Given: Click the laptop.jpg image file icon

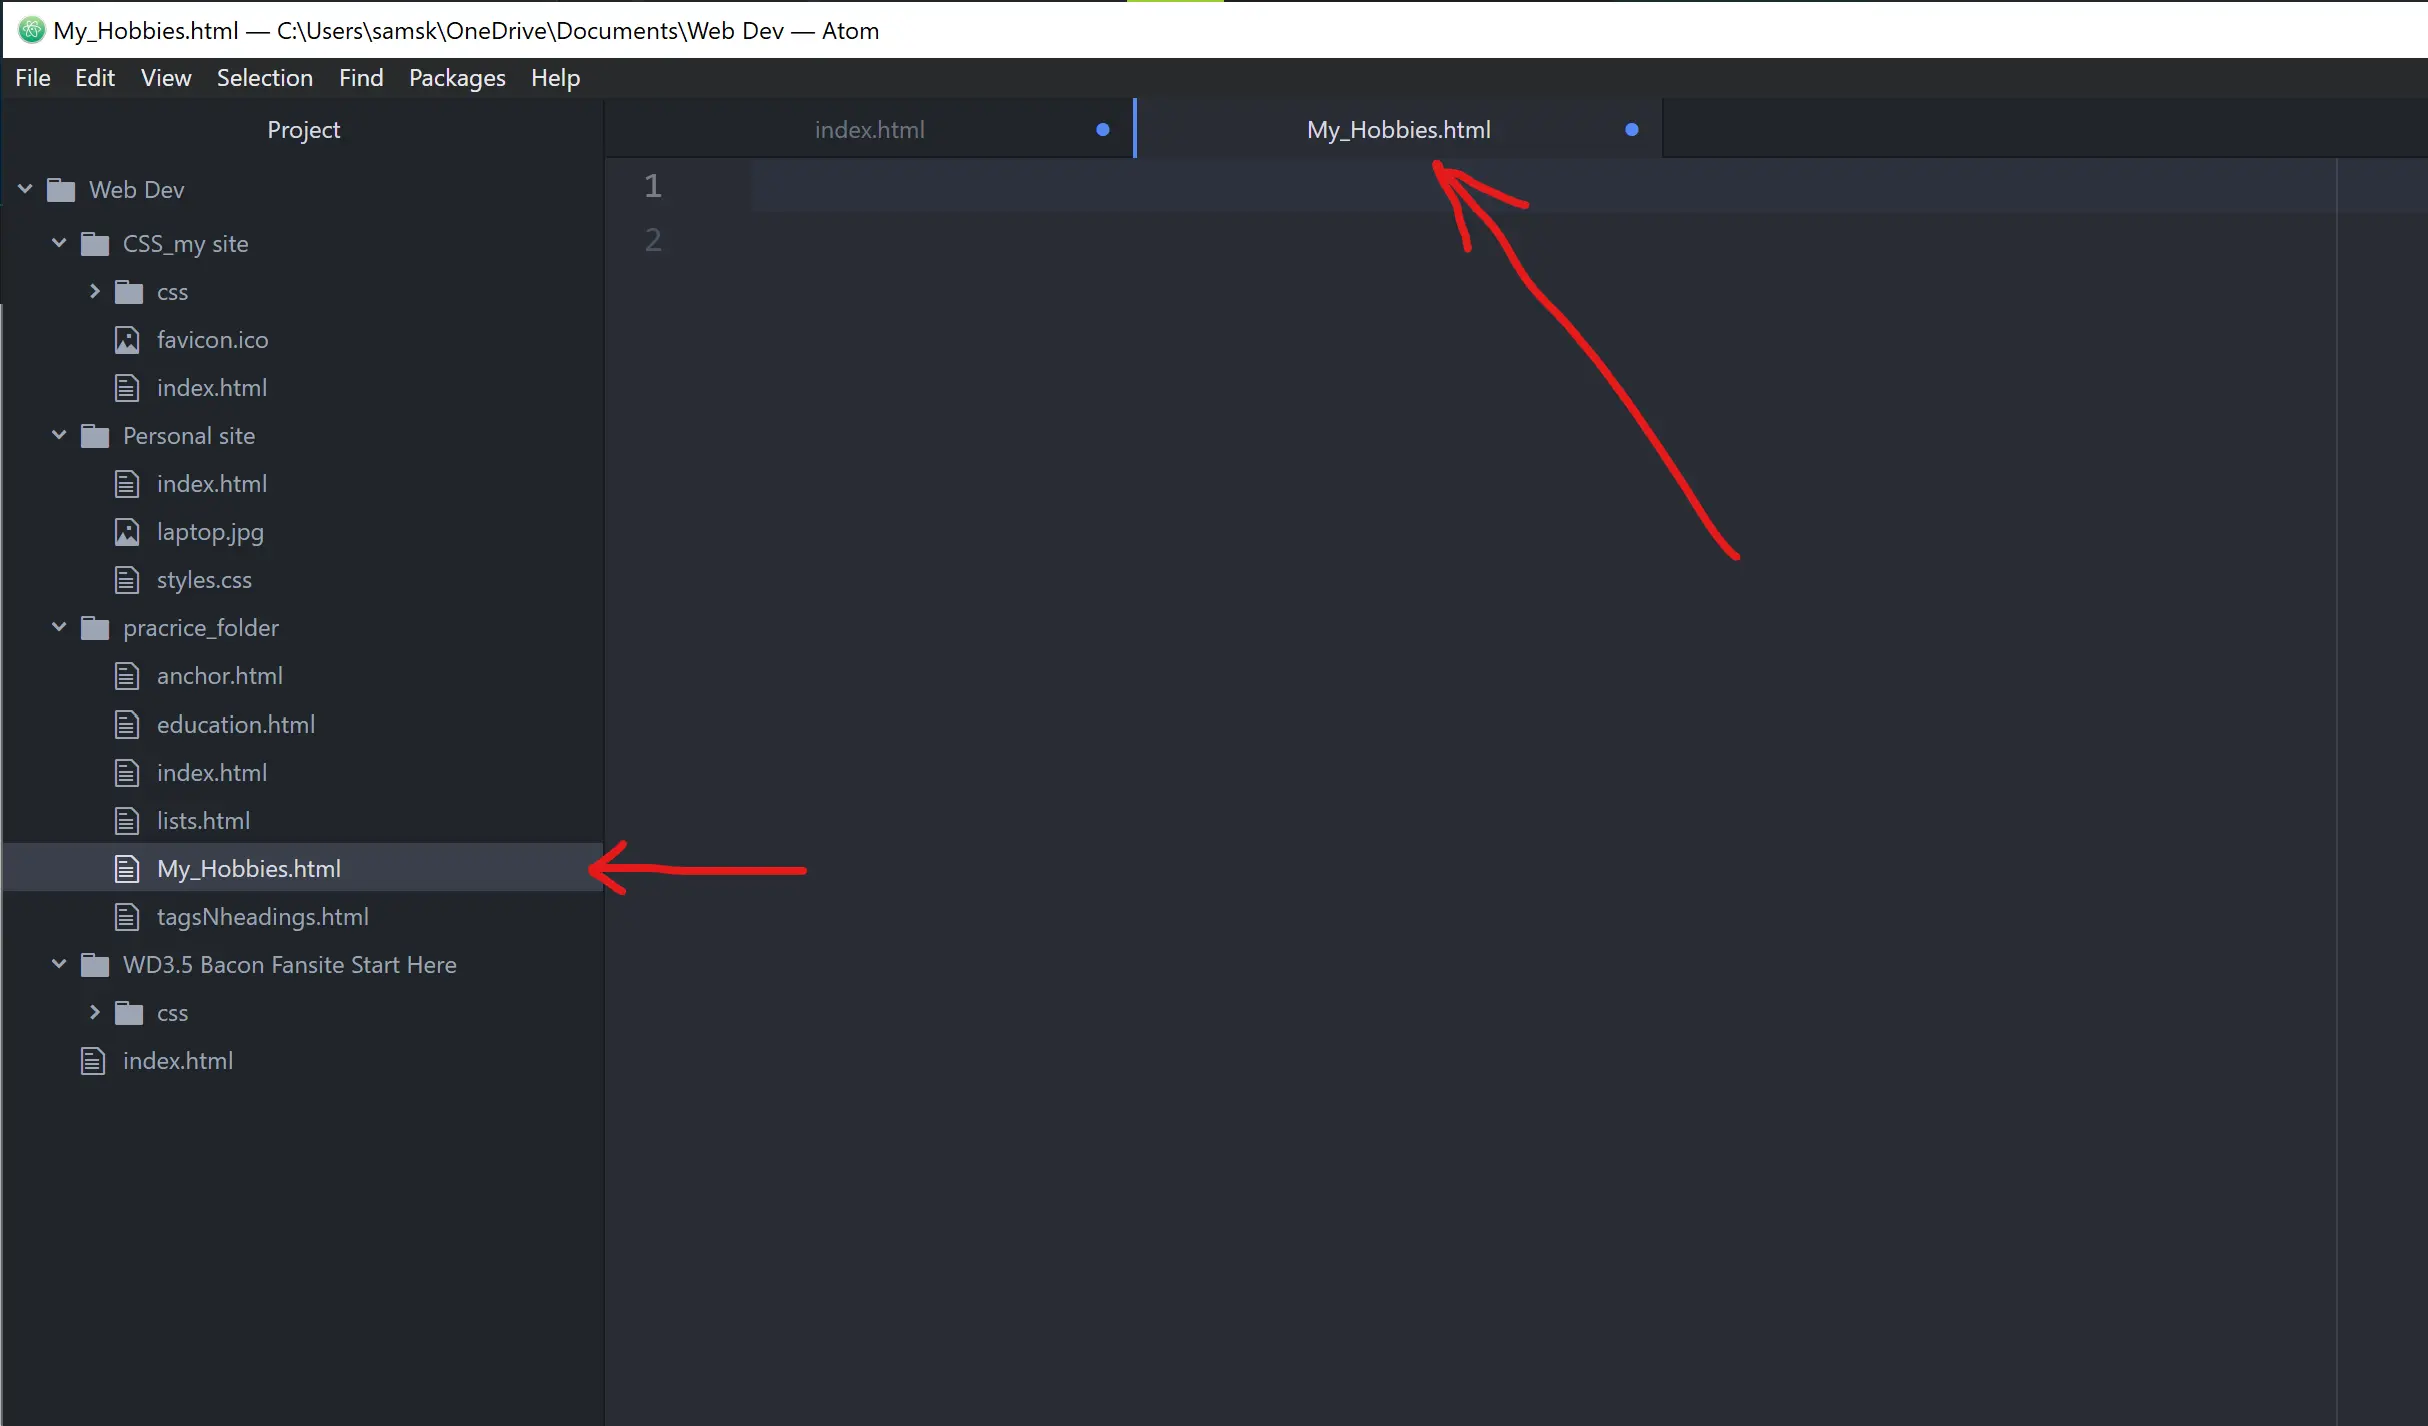Looking at the screenshot, I should click(127, 532).
